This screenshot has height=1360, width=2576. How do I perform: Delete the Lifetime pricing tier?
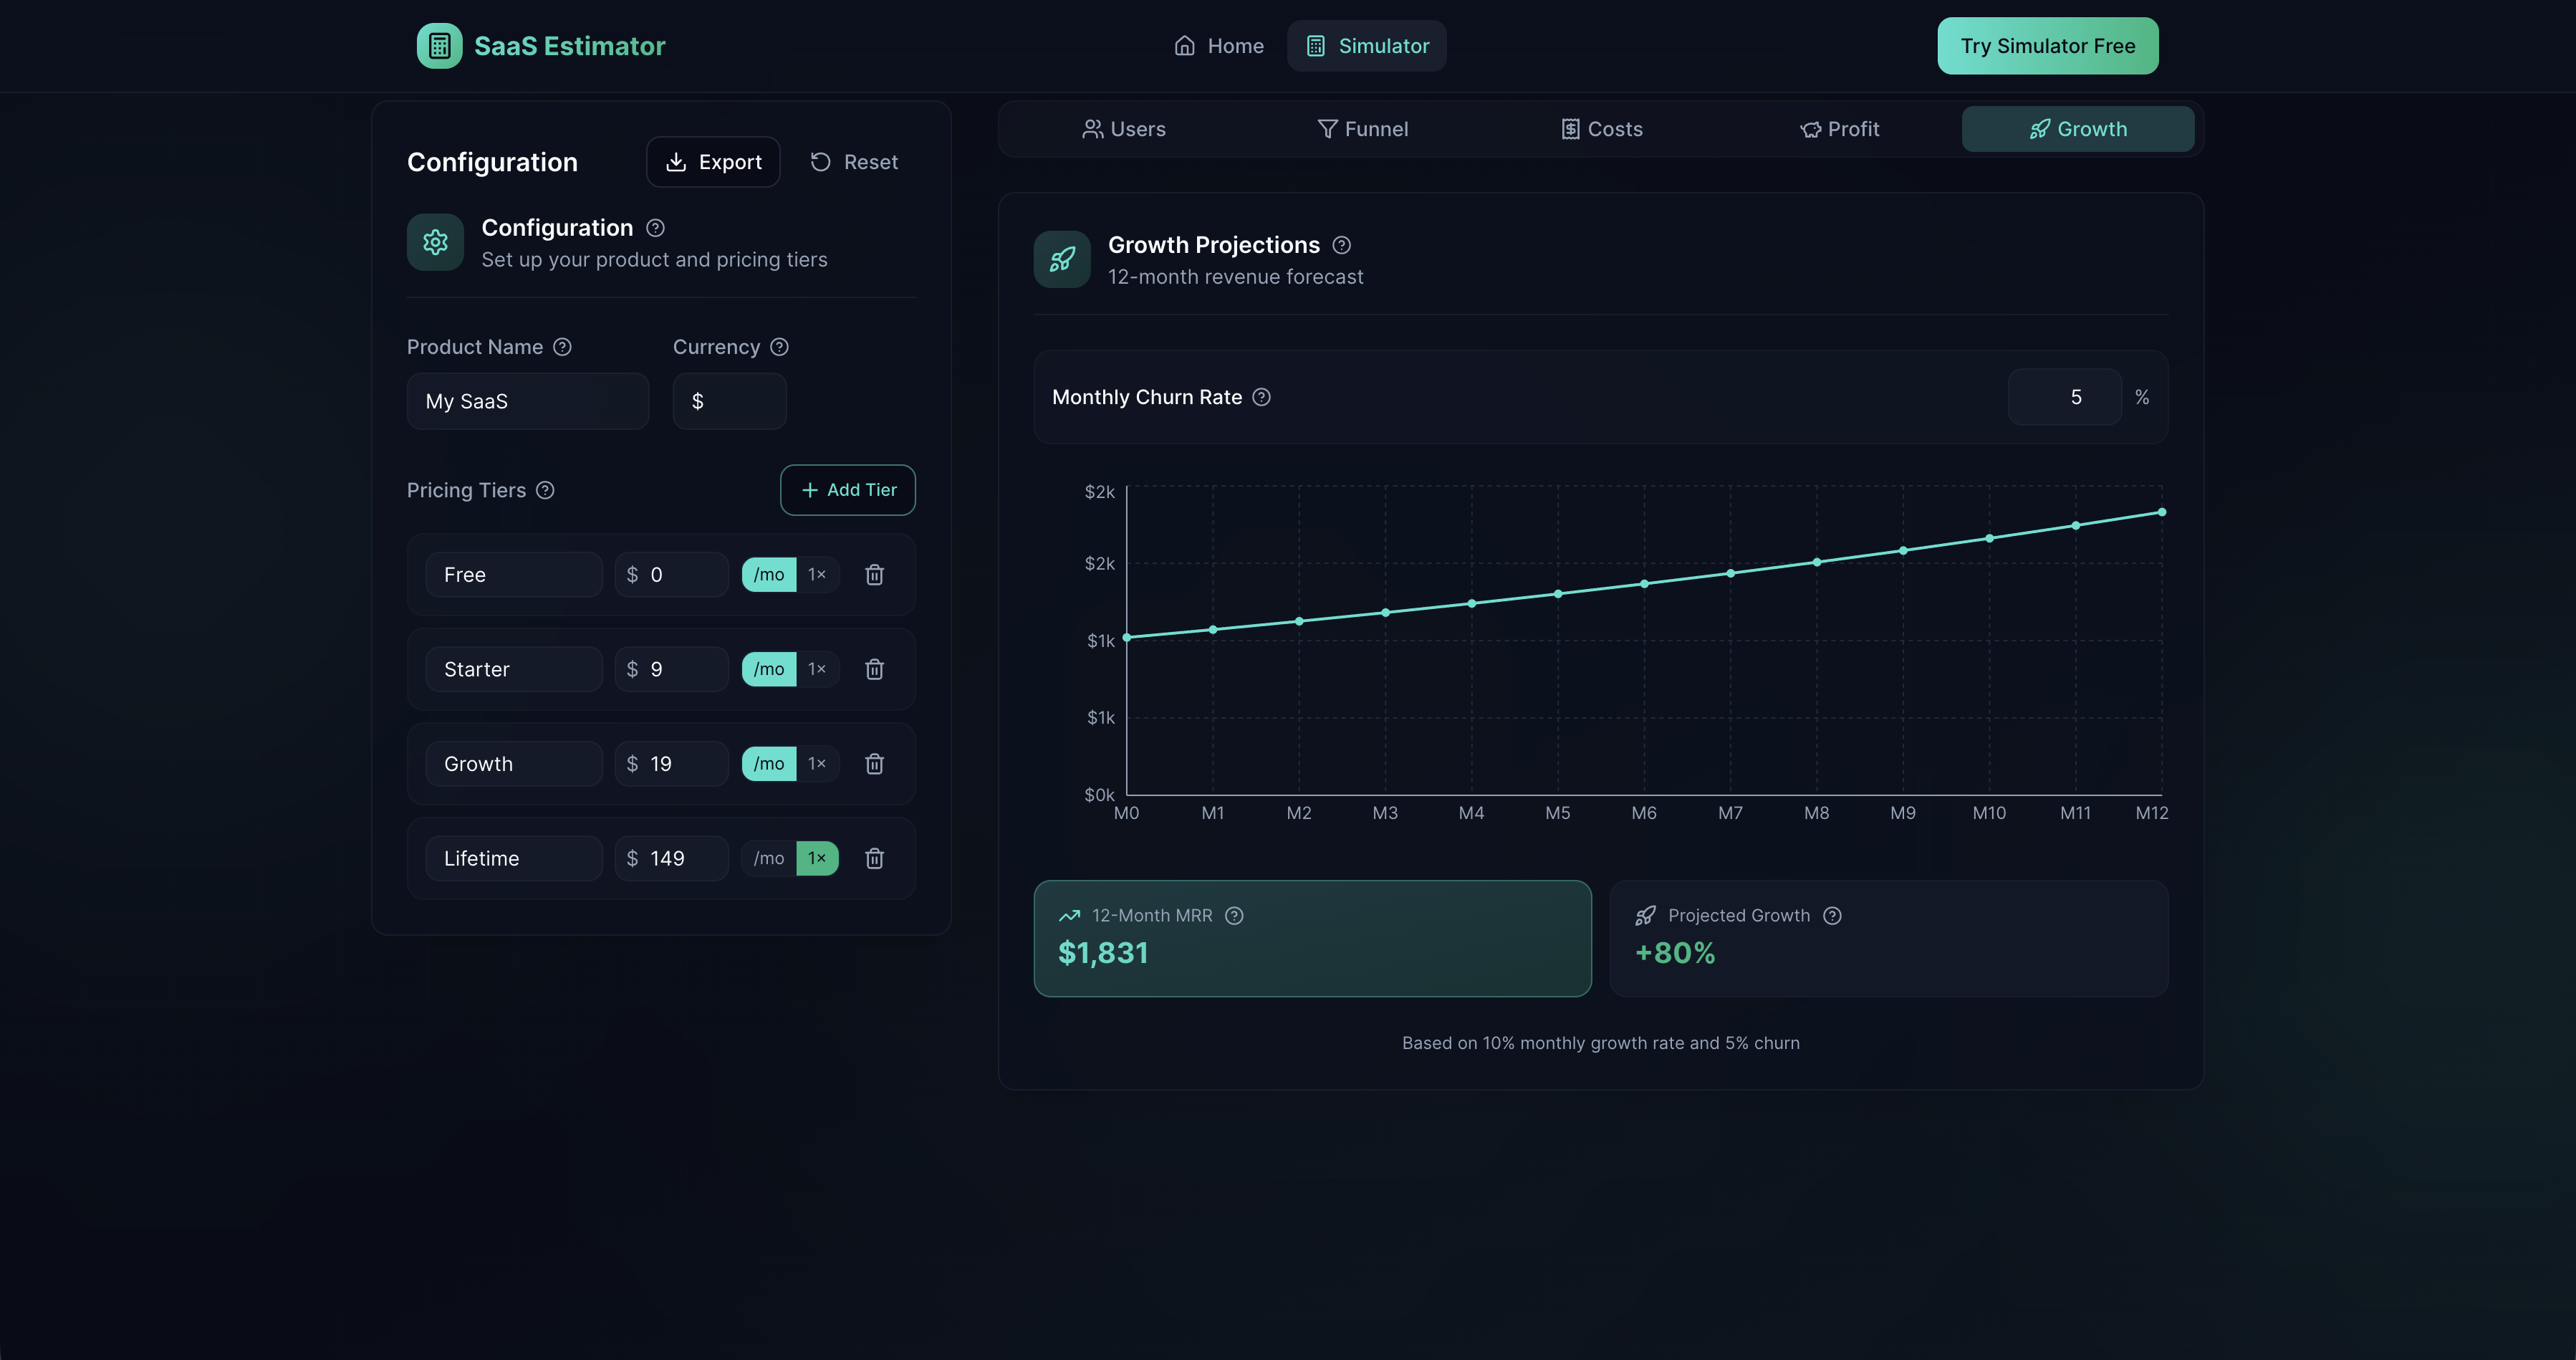click(874, 858)
